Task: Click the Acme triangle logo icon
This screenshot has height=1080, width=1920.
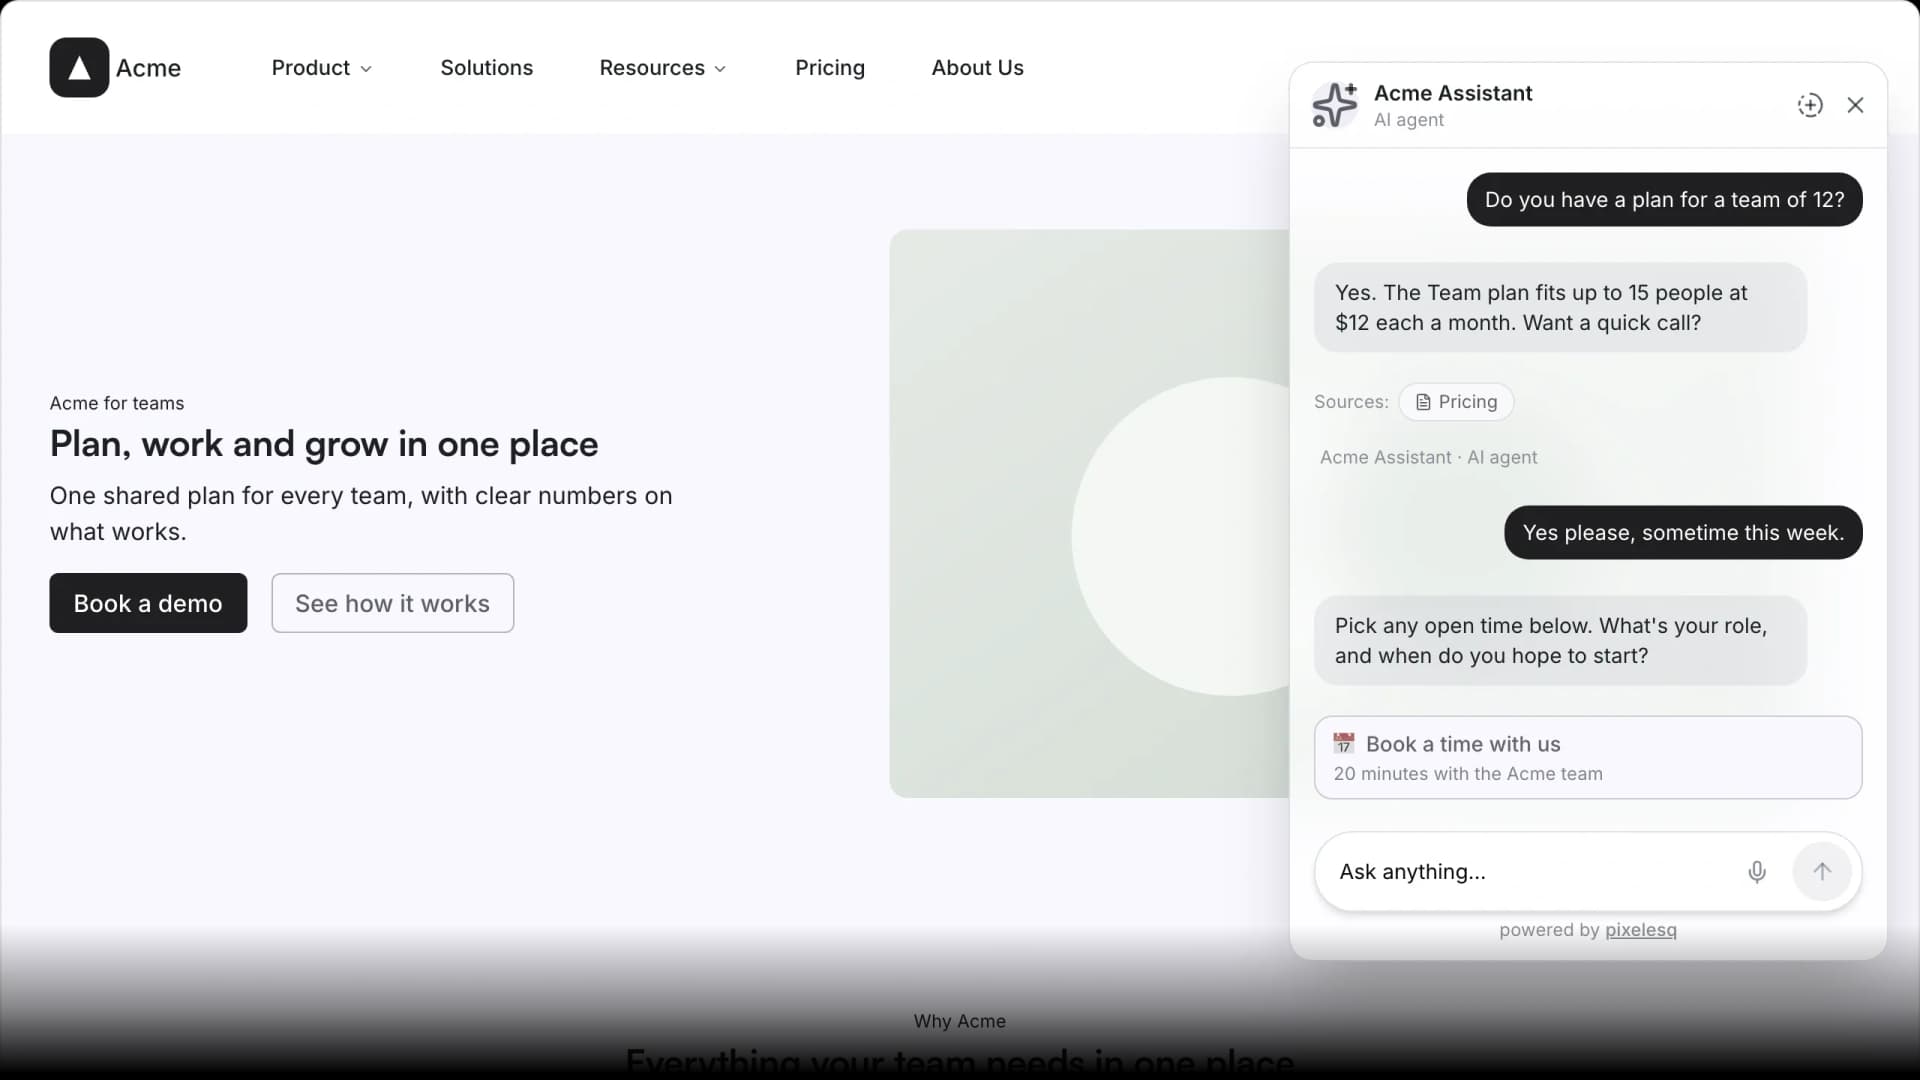Action: [x=79, y=67]
